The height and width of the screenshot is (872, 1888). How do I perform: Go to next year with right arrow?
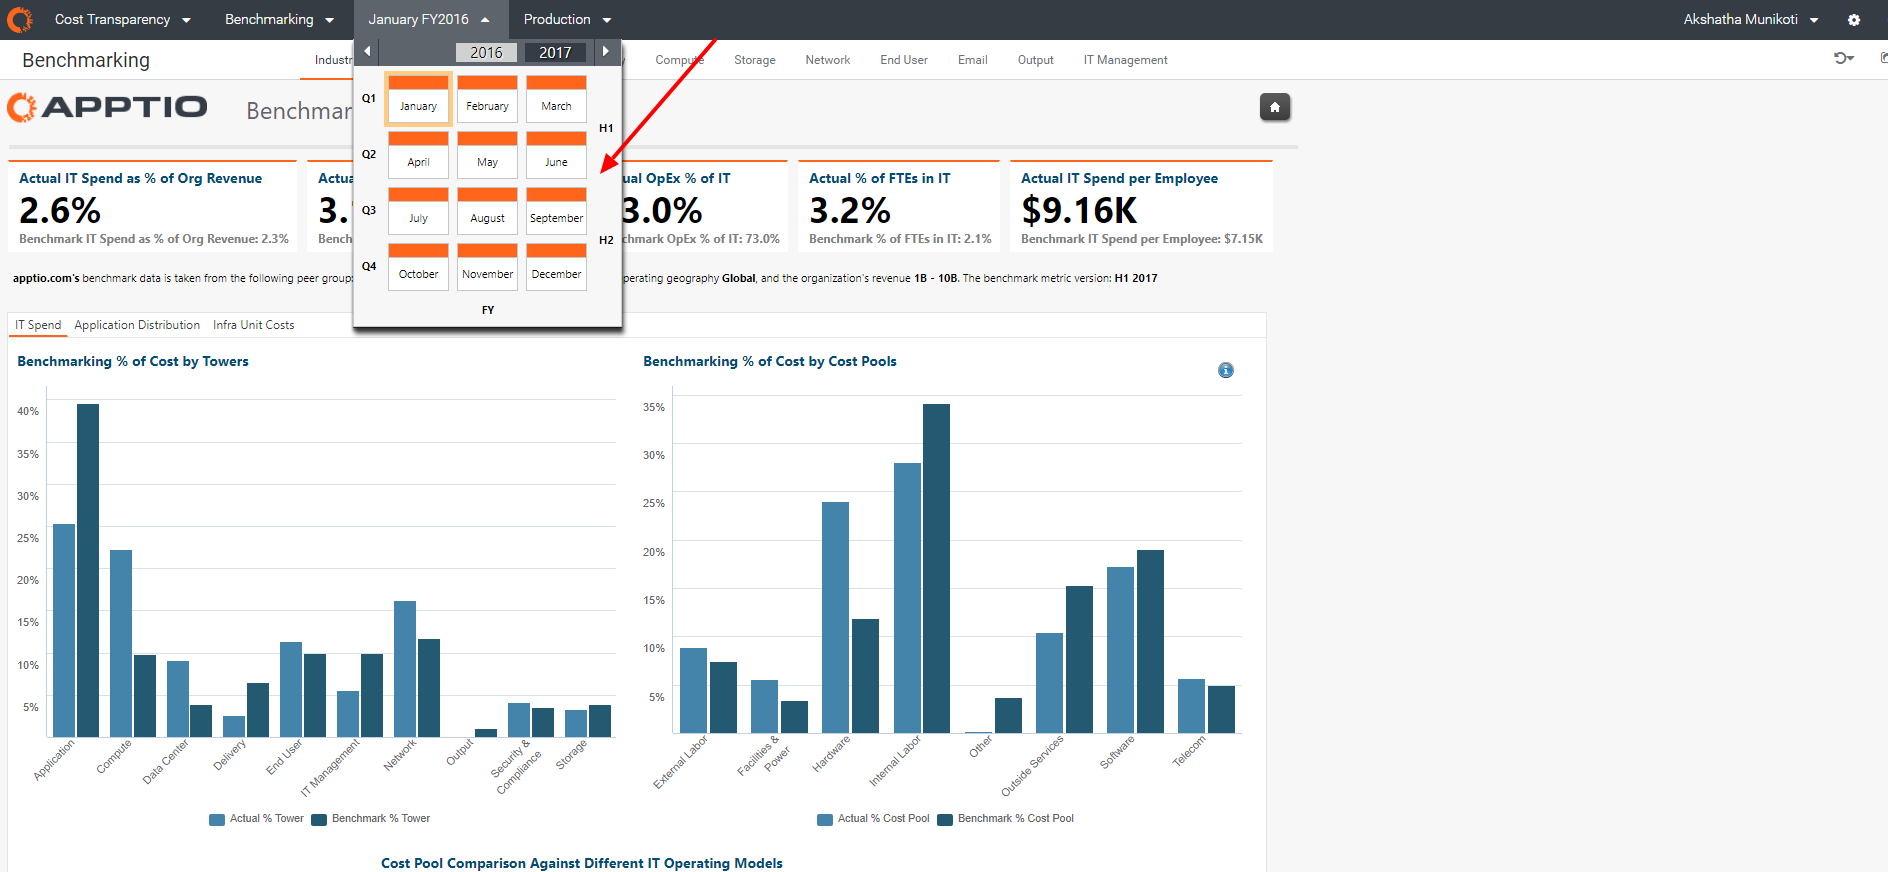pyautogui.click(x=605, y=51)
